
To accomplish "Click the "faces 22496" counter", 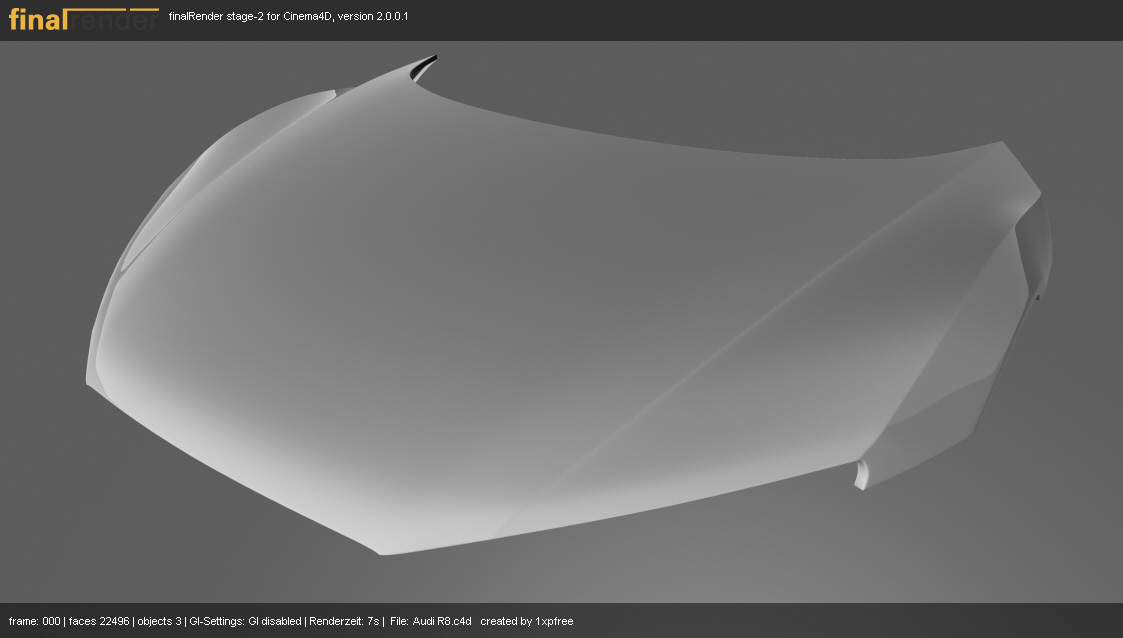I will (x=99, y=621).
